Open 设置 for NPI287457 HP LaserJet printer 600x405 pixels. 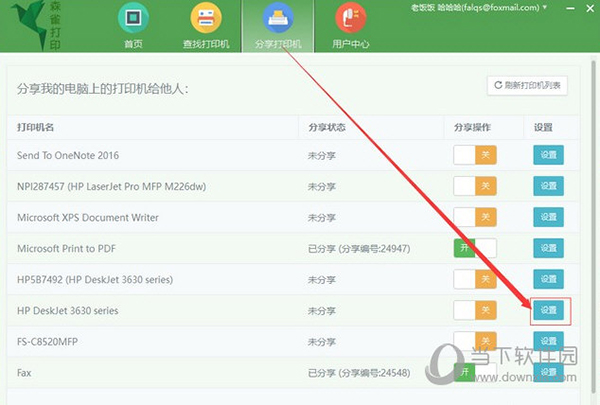point(548,186)
